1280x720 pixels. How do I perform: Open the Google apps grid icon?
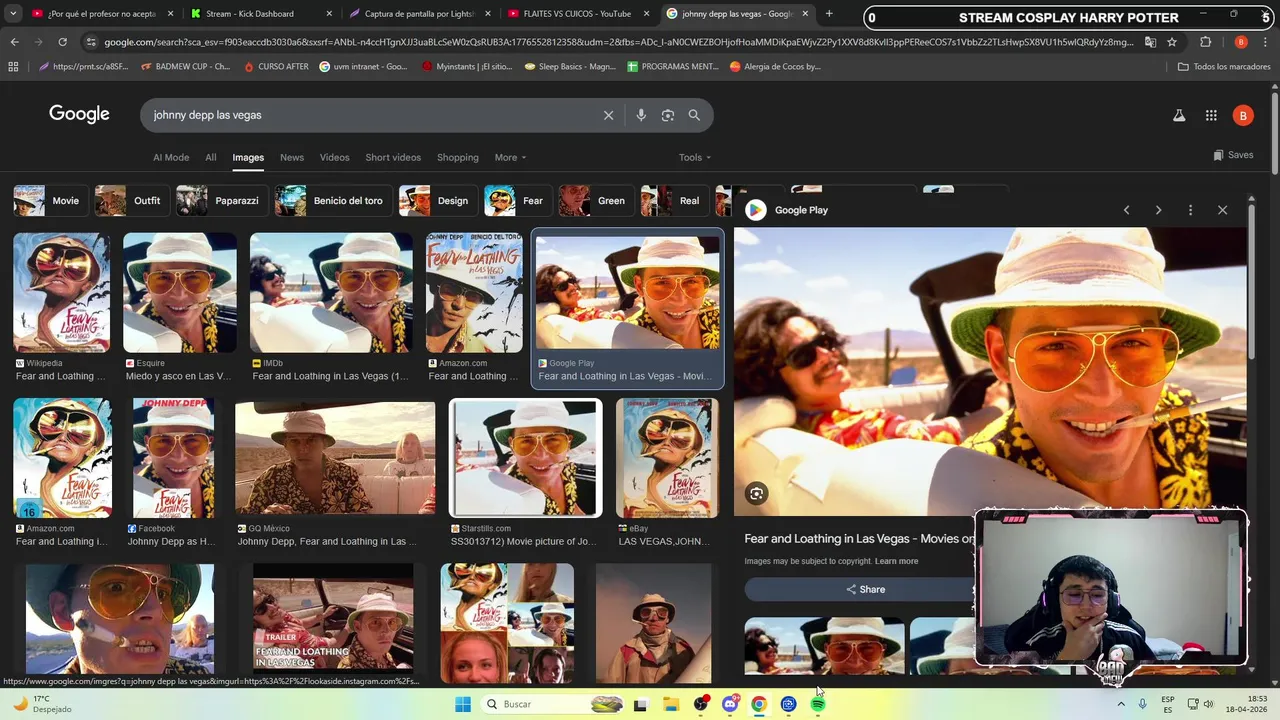coord(1211,115)
